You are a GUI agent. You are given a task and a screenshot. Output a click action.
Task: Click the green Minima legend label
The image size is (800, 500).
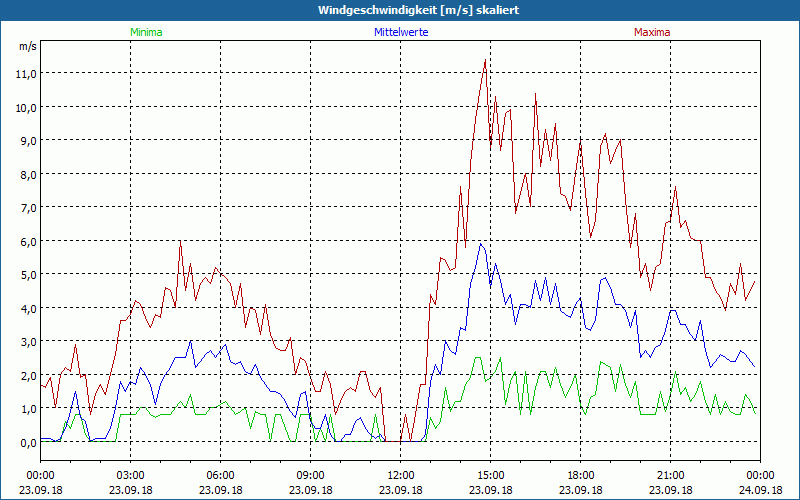click(x=145, y=32)
